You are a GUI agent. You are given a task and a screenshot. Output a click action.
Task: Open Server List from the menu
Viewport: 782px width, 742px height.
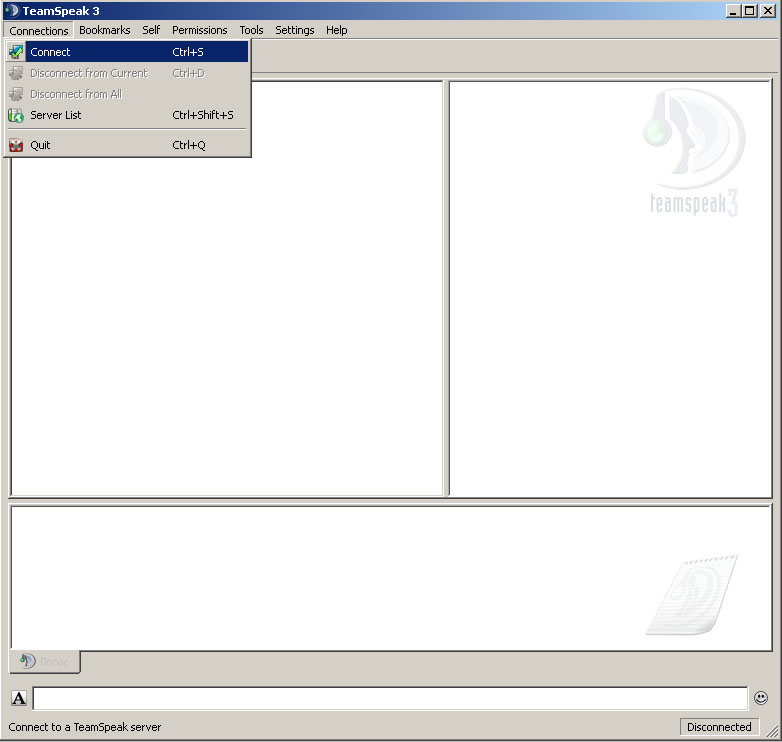127,115
